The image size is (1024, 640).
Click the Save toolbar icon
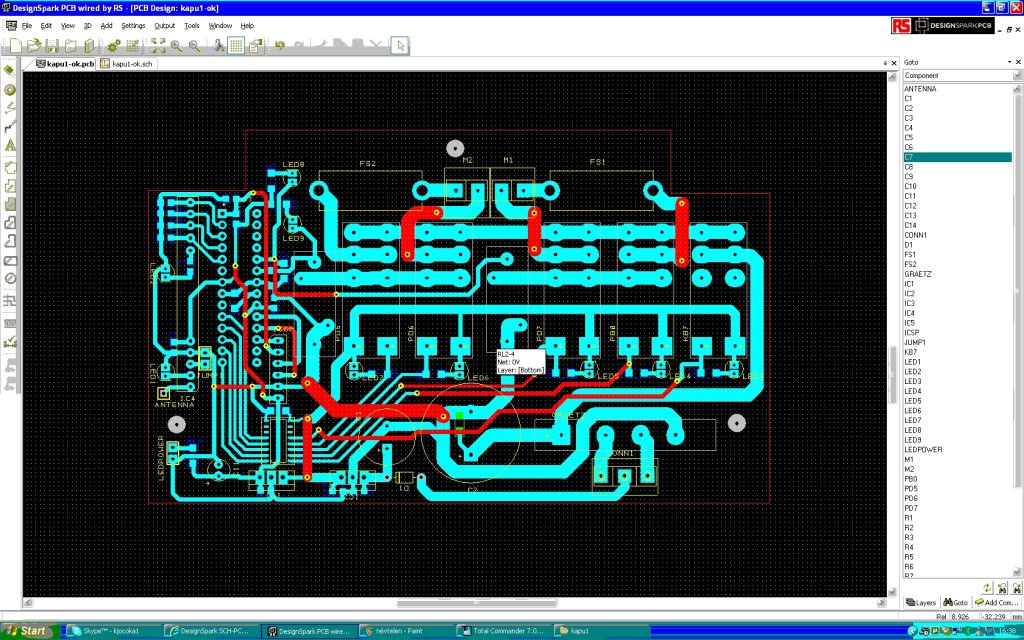coord(52,46)
